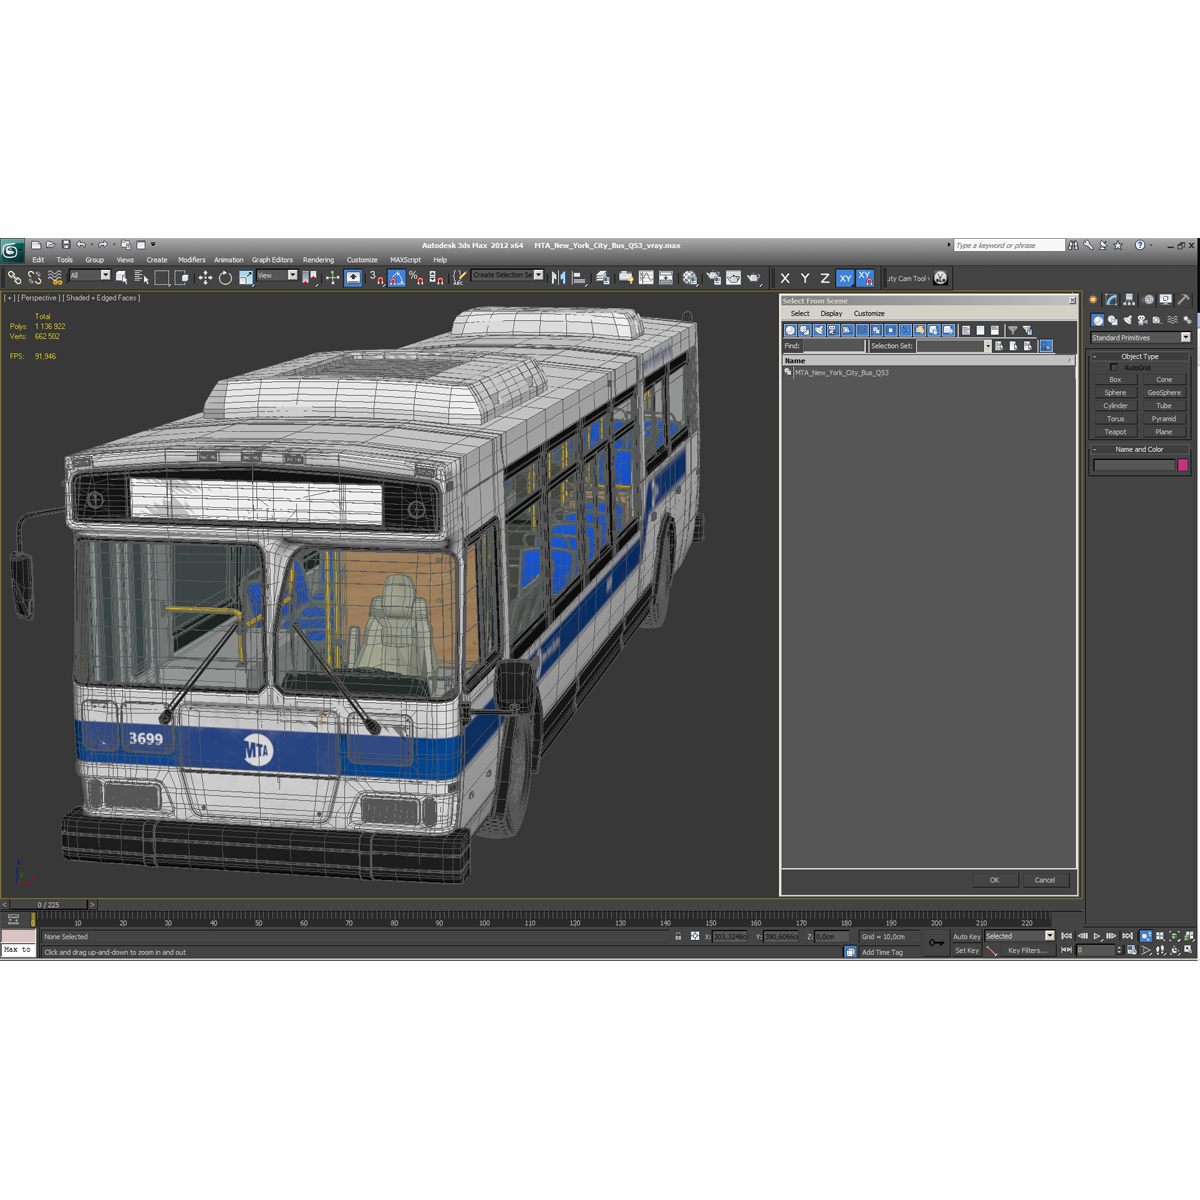1200x1200 pixels.
Task: Open the Customize menu in Select From Scene
Action: click(x=869, y=313)
